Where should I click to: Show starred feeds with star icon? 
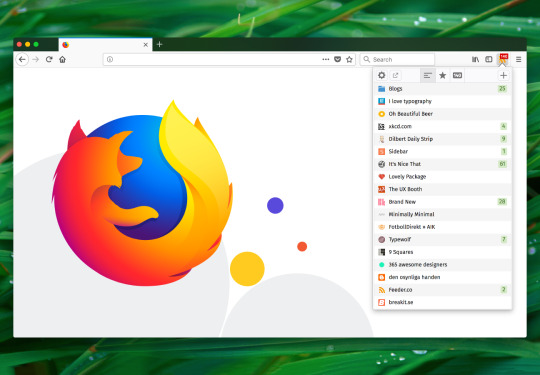[443, 75]
